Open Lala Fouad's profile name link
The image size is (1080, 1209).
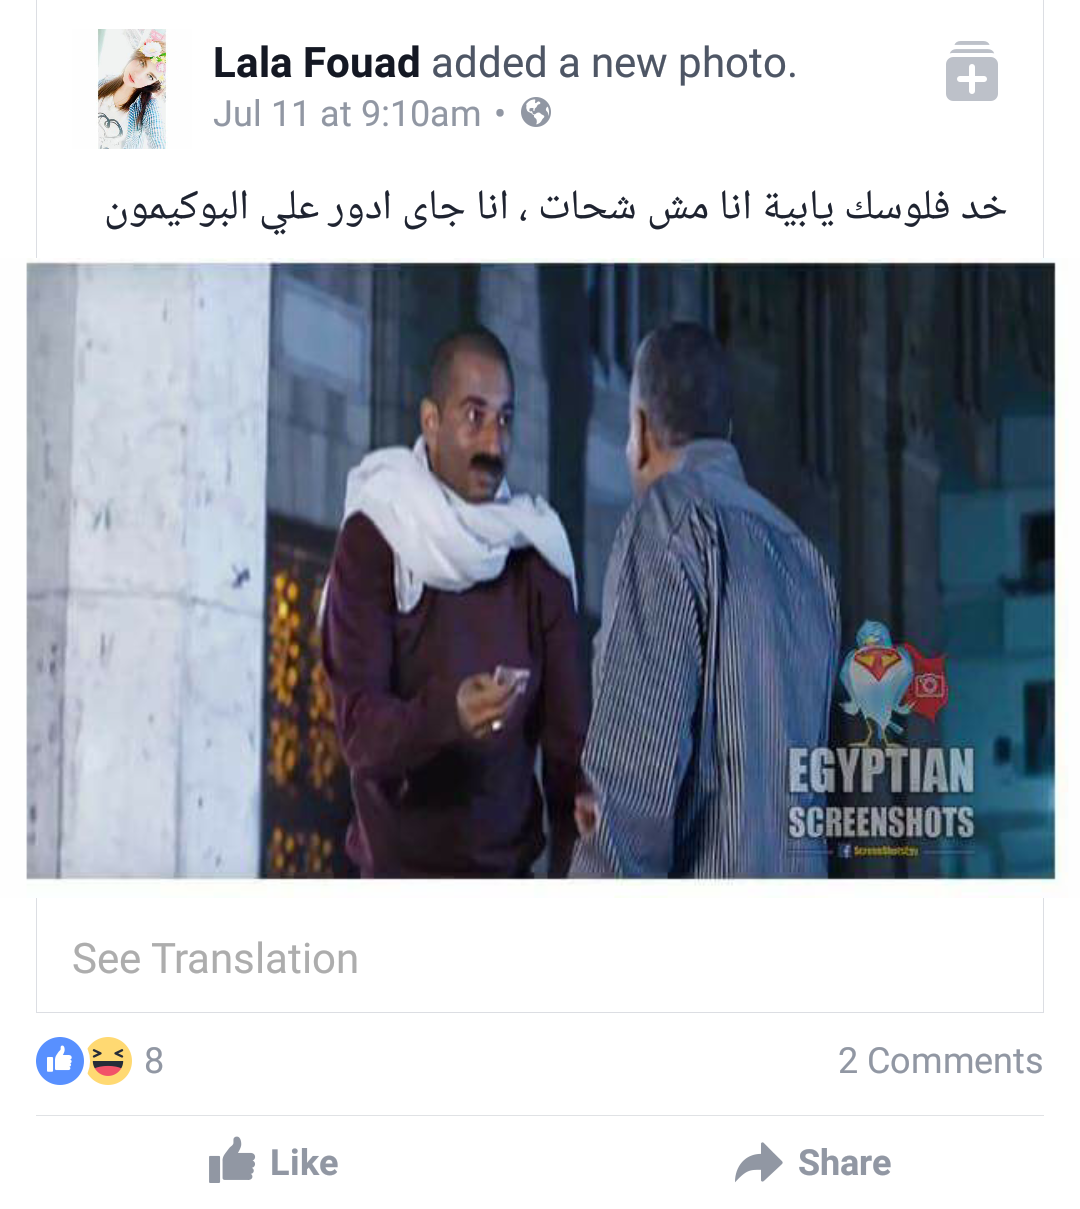(x=316, y=63)
